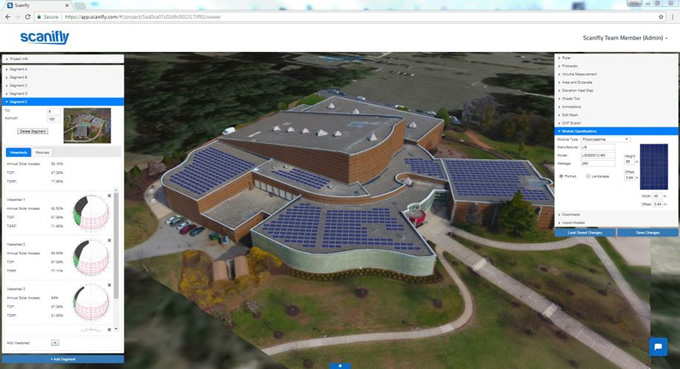This screenshot has width=680, height=369.
Task: Expand Area and Excavate section
Action: [x=616, y=82]
